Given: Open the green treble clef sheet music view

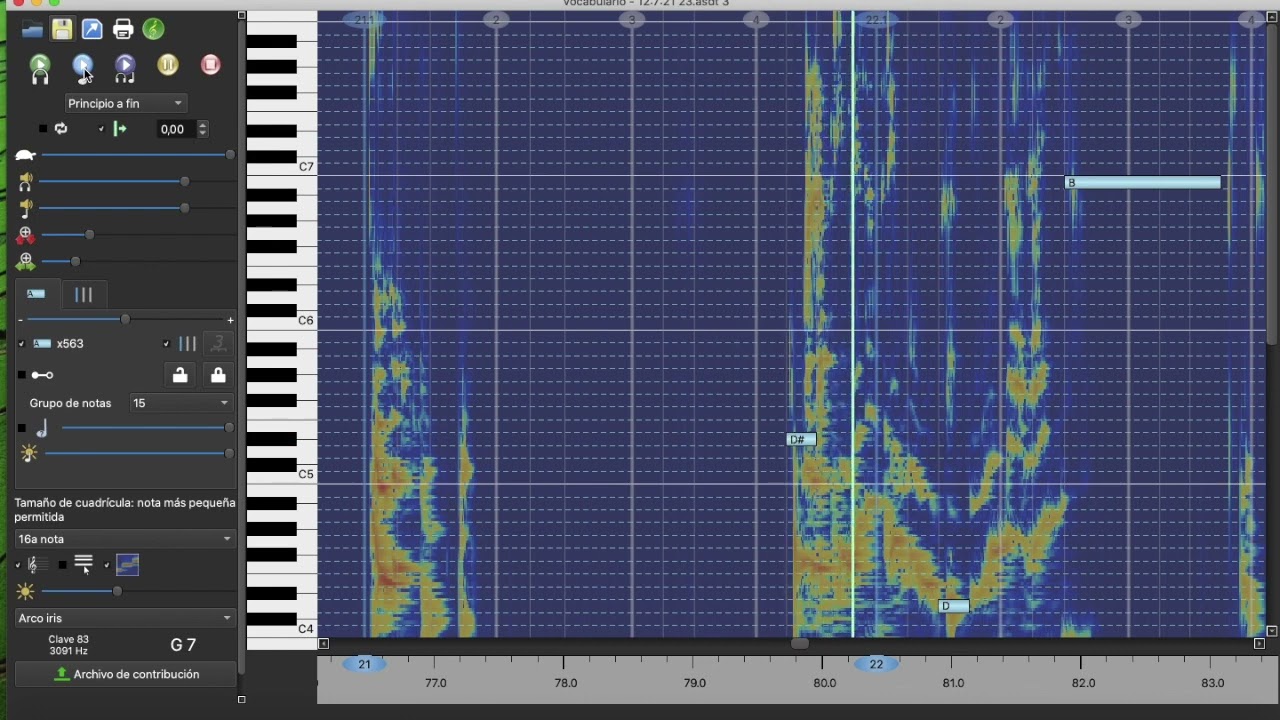Looking at the screenshot, I should click(153, 29).
